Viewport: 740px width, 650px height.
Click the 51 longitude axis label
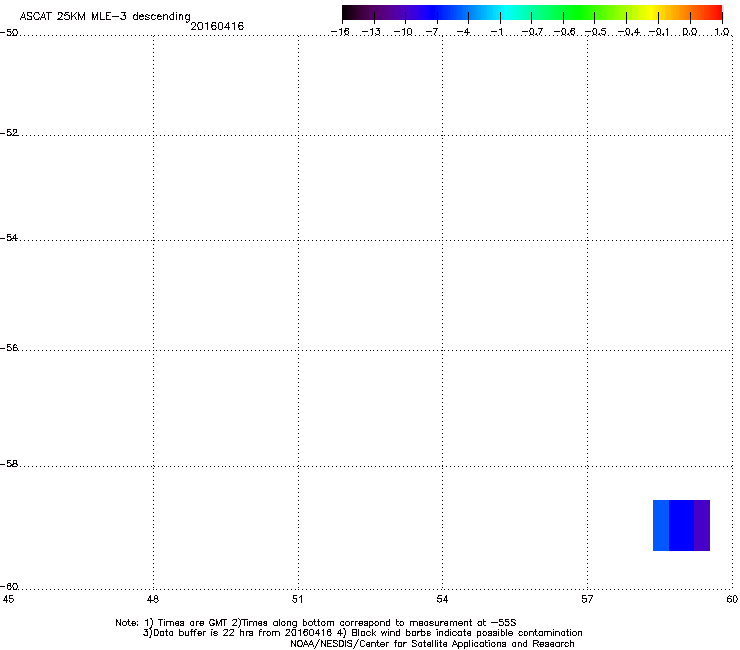[x=297, y=599]
